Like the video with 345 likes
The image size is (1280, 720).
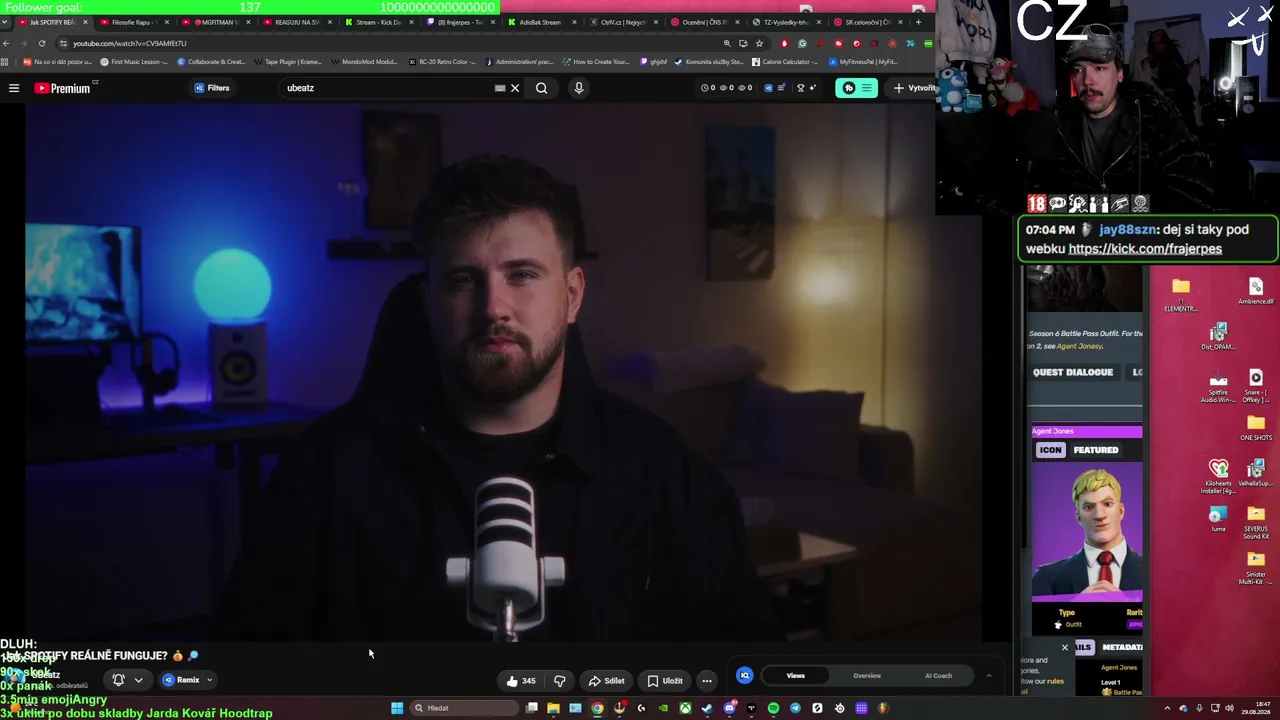(521, 681)
